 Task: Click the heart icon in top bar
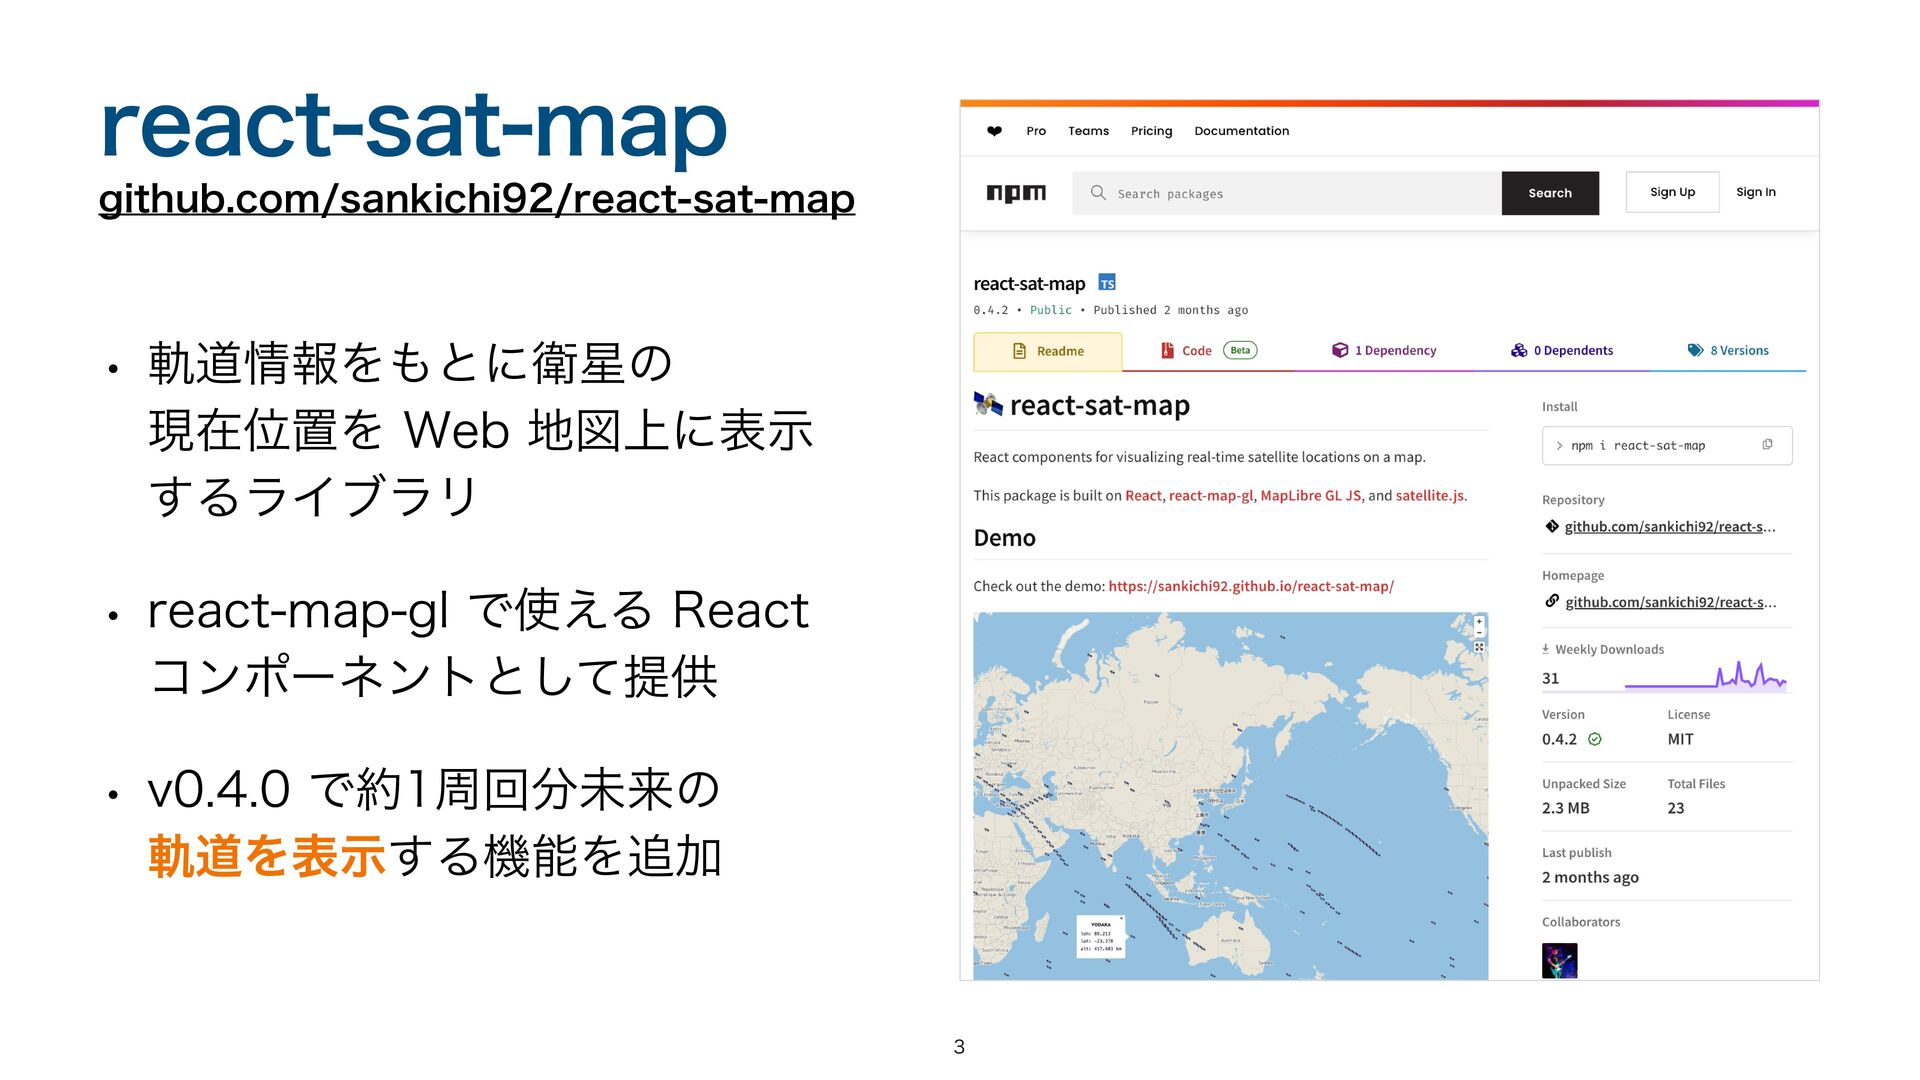point(994,131)
